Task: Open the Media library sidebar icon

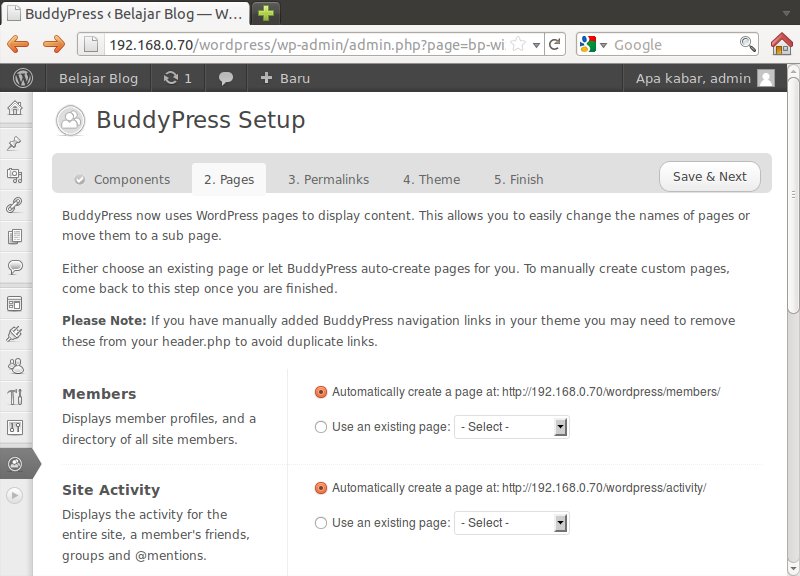Action: 15,175
